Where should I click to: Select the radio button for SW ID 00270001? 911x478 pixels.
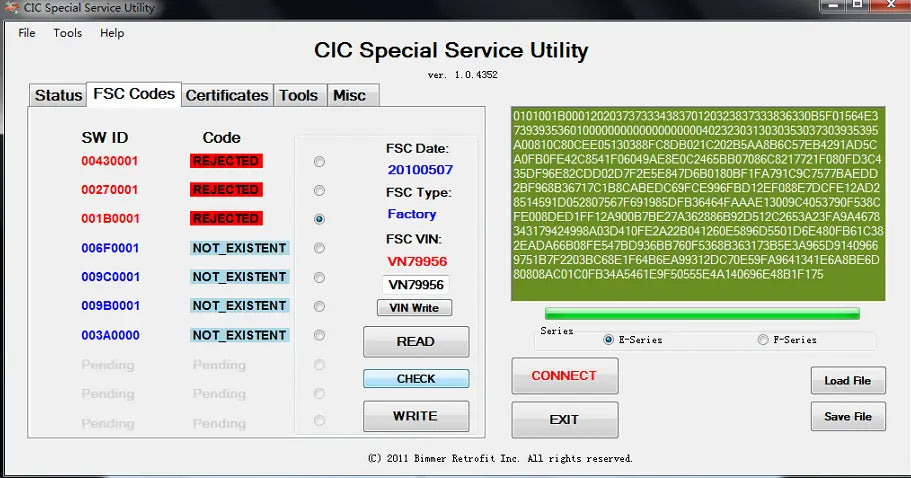coord(319,190)
